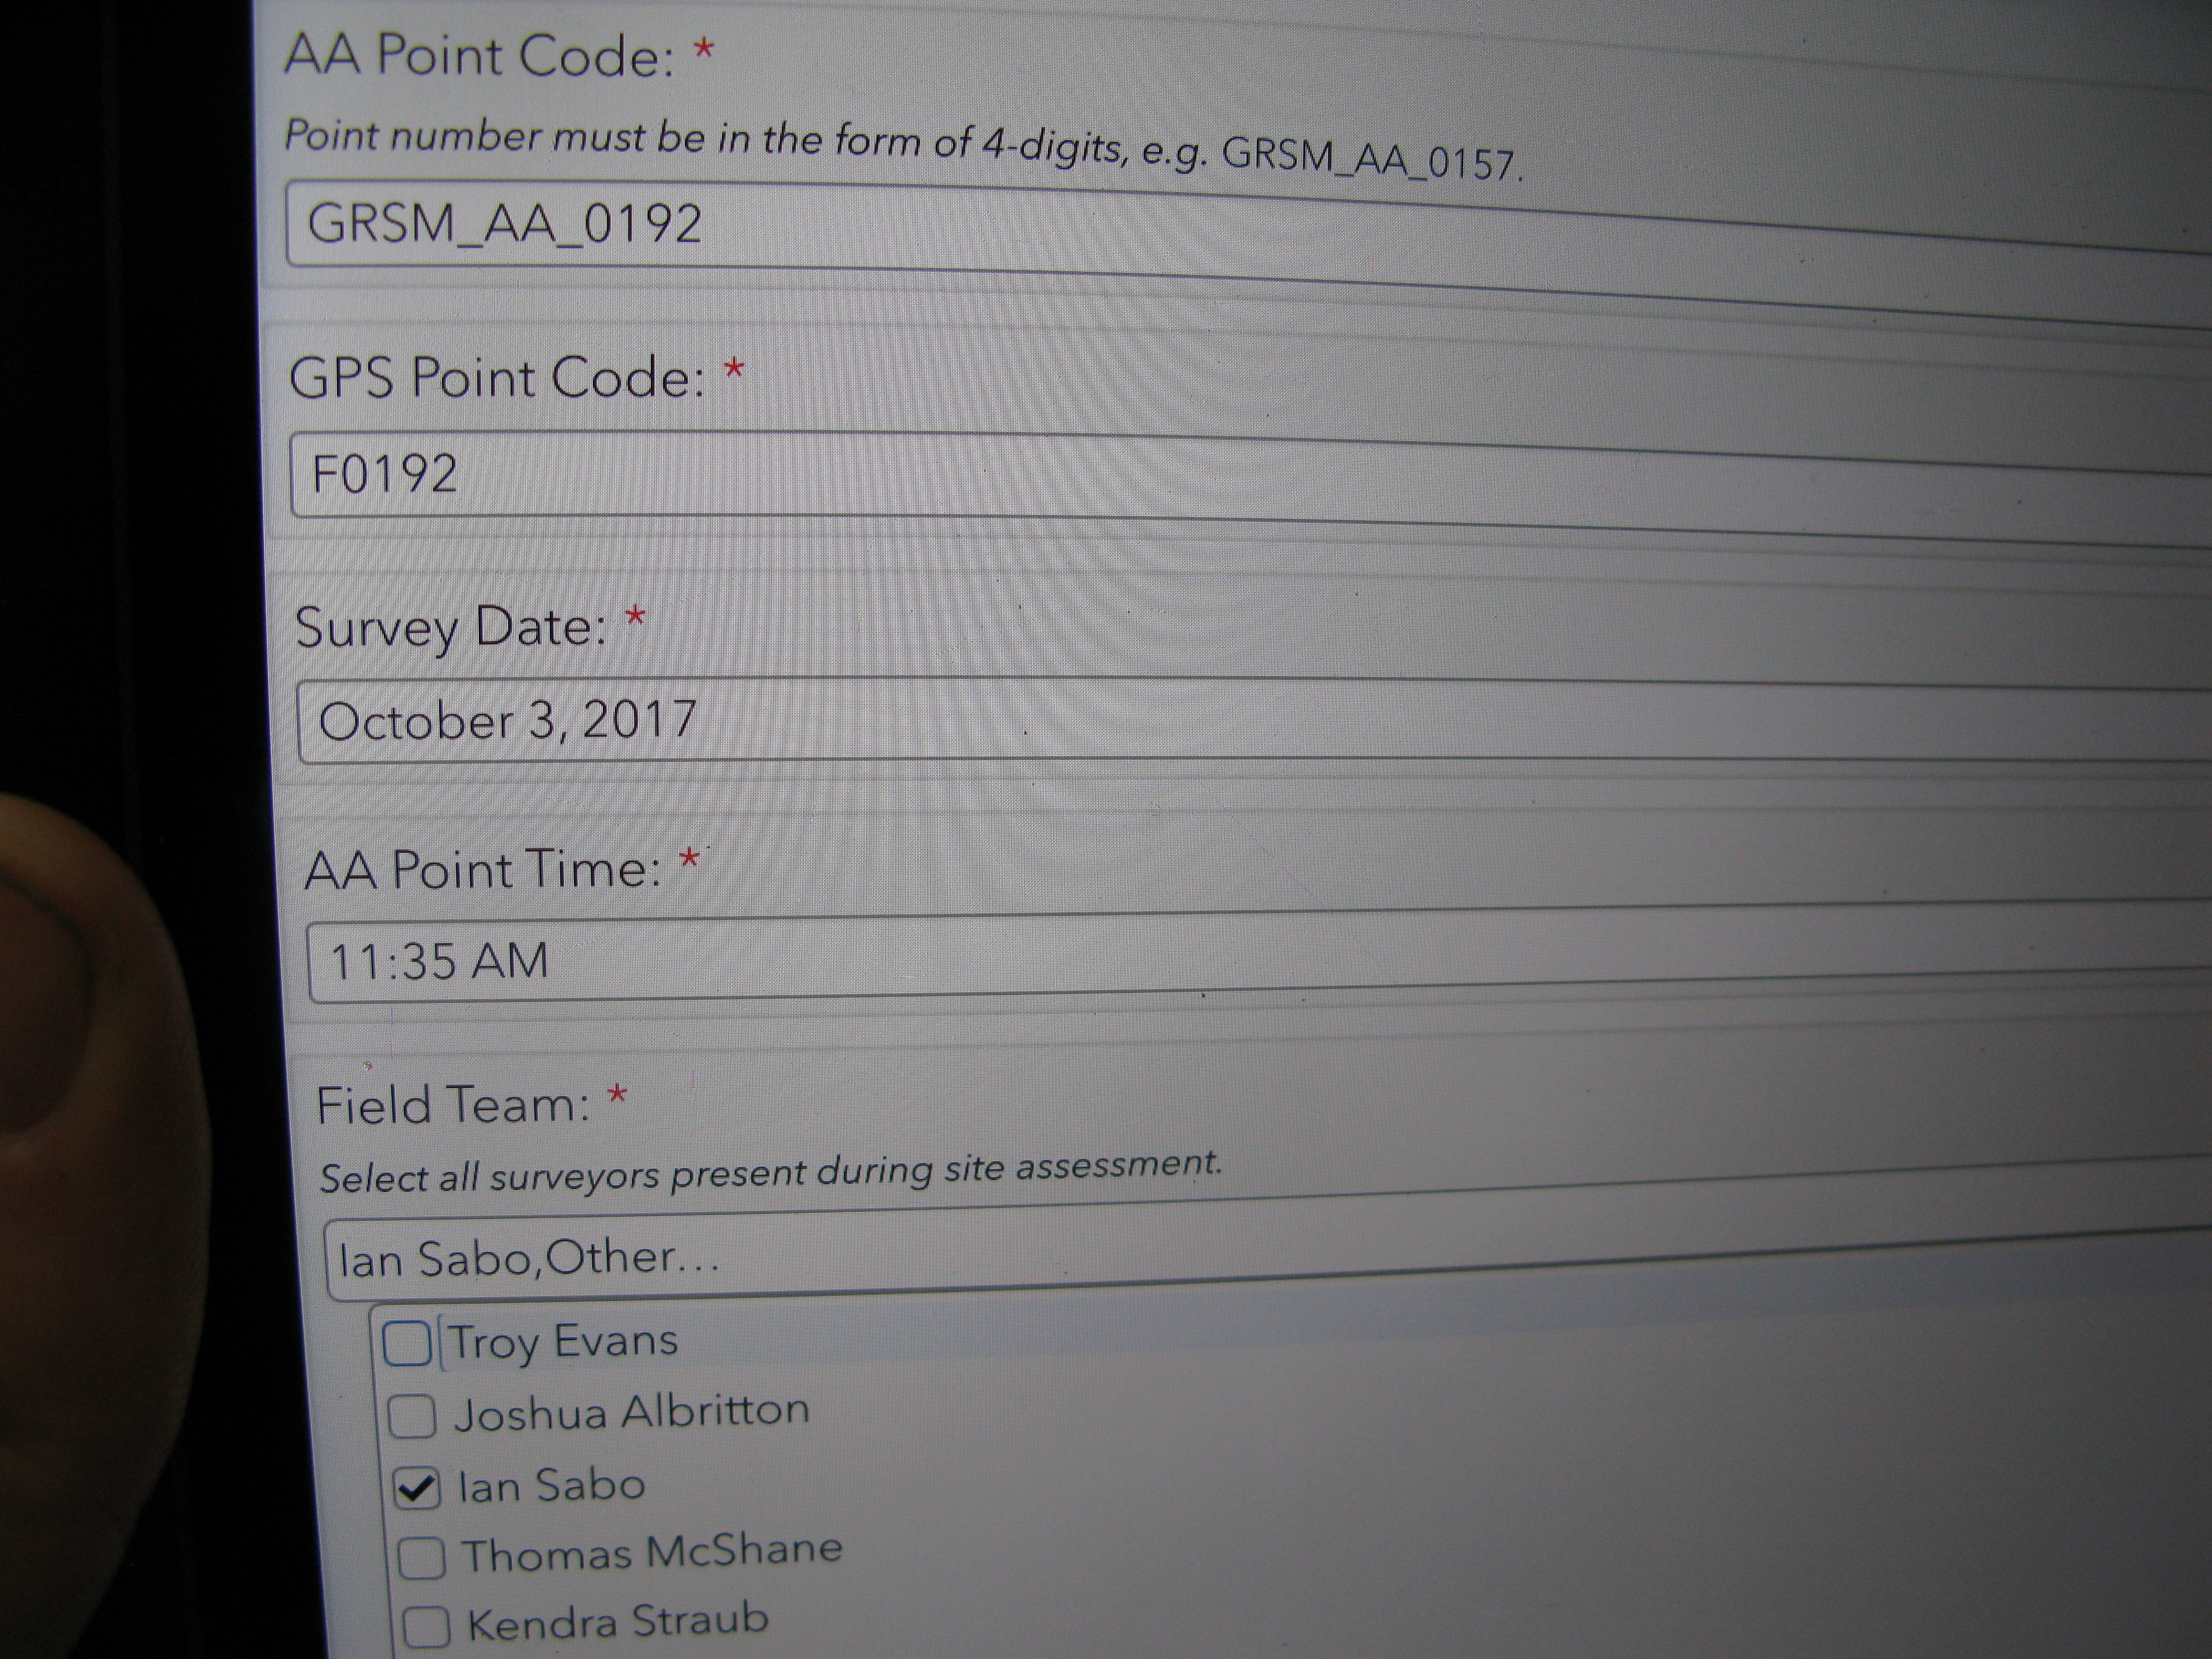The image size is (2212, 1659).
Task: Click the AA Point Time label
Action: click(x=482, y=869)
